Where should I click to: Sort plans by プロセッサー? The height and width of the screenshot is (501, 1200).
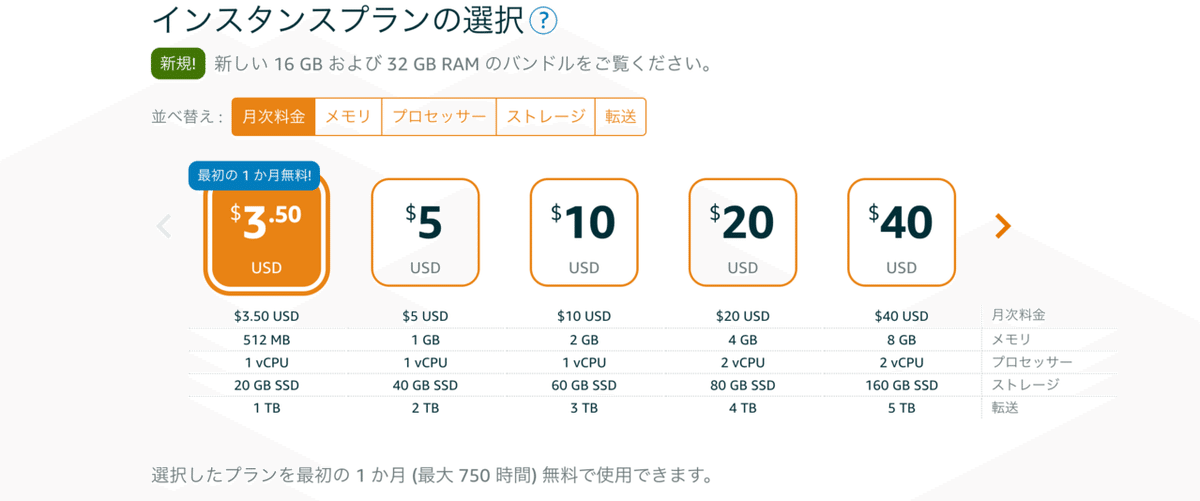coord(439,116)
